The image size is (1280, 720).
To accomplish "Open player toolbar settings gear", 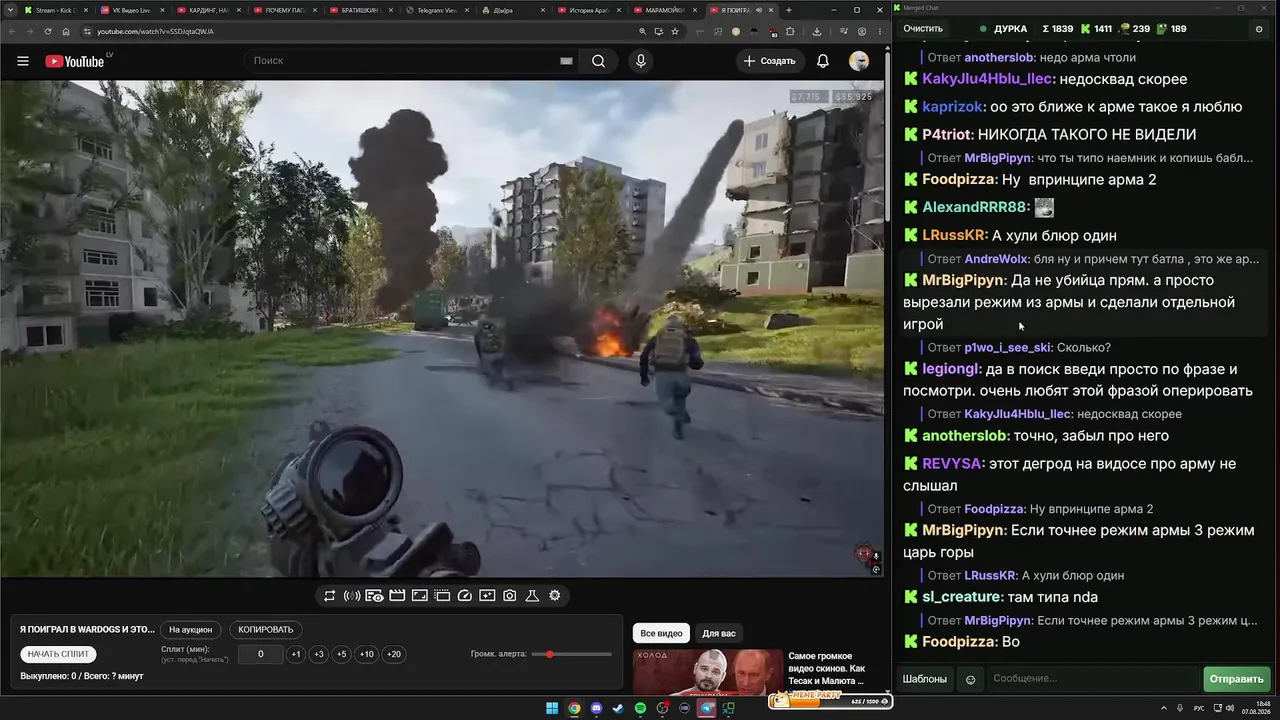I will click(555, 596).
